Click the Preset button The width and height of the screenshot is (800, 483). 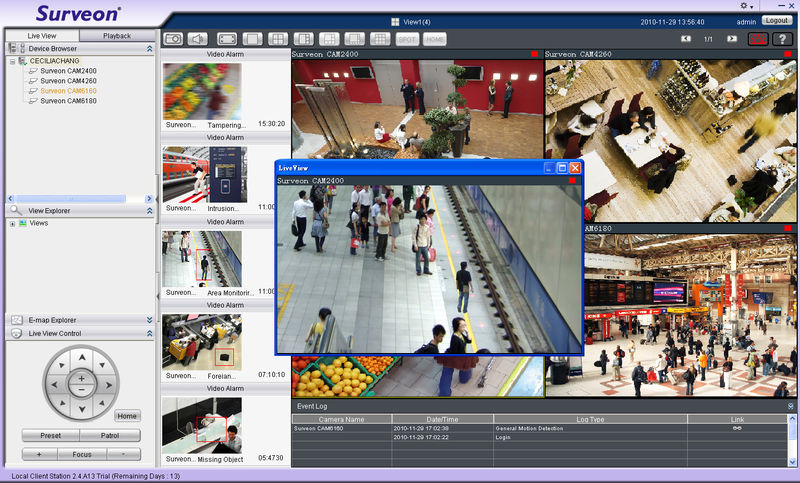point(51,436)
